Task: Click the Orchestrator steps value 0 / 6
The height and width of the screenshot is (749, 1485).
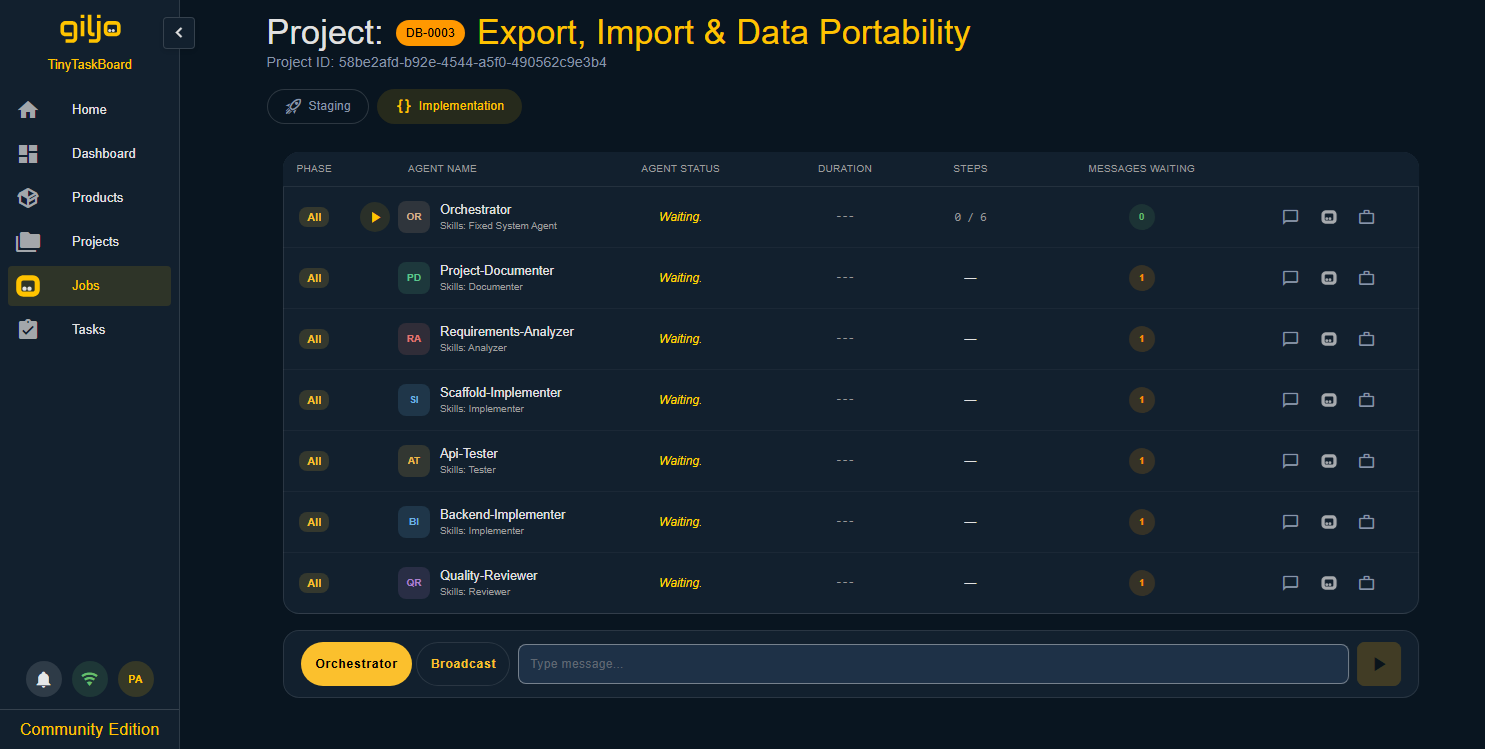Action: [970, 217]
